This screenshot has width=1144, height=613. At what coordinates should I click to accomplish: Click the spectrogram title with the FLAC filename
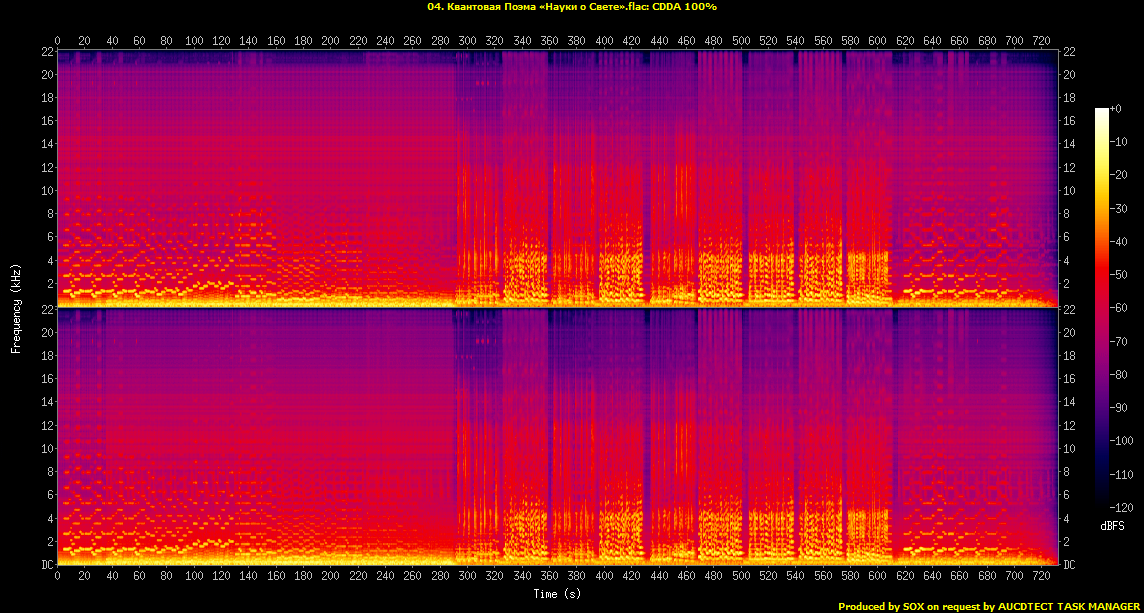571,7
